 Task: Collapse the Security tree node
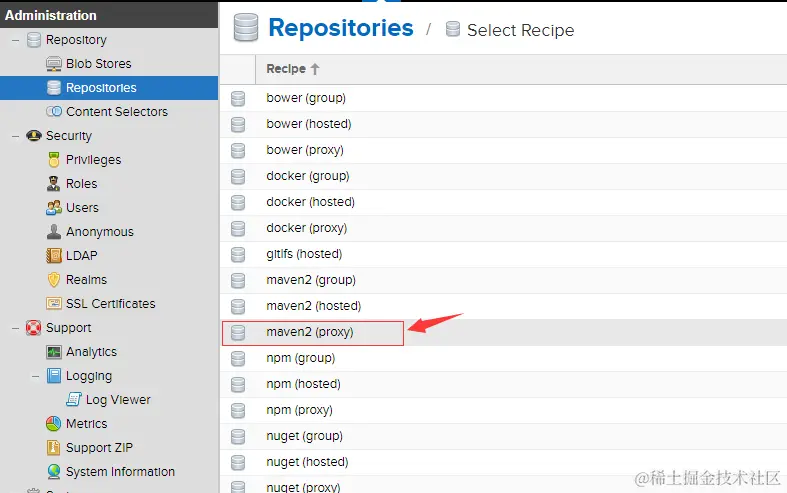pyautogui.click(x=16, y=136)
